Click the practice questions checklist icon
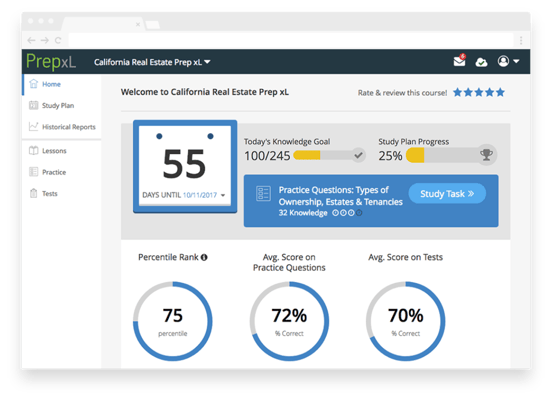Screen dimensions: 552x400 (x=263, y=194)
